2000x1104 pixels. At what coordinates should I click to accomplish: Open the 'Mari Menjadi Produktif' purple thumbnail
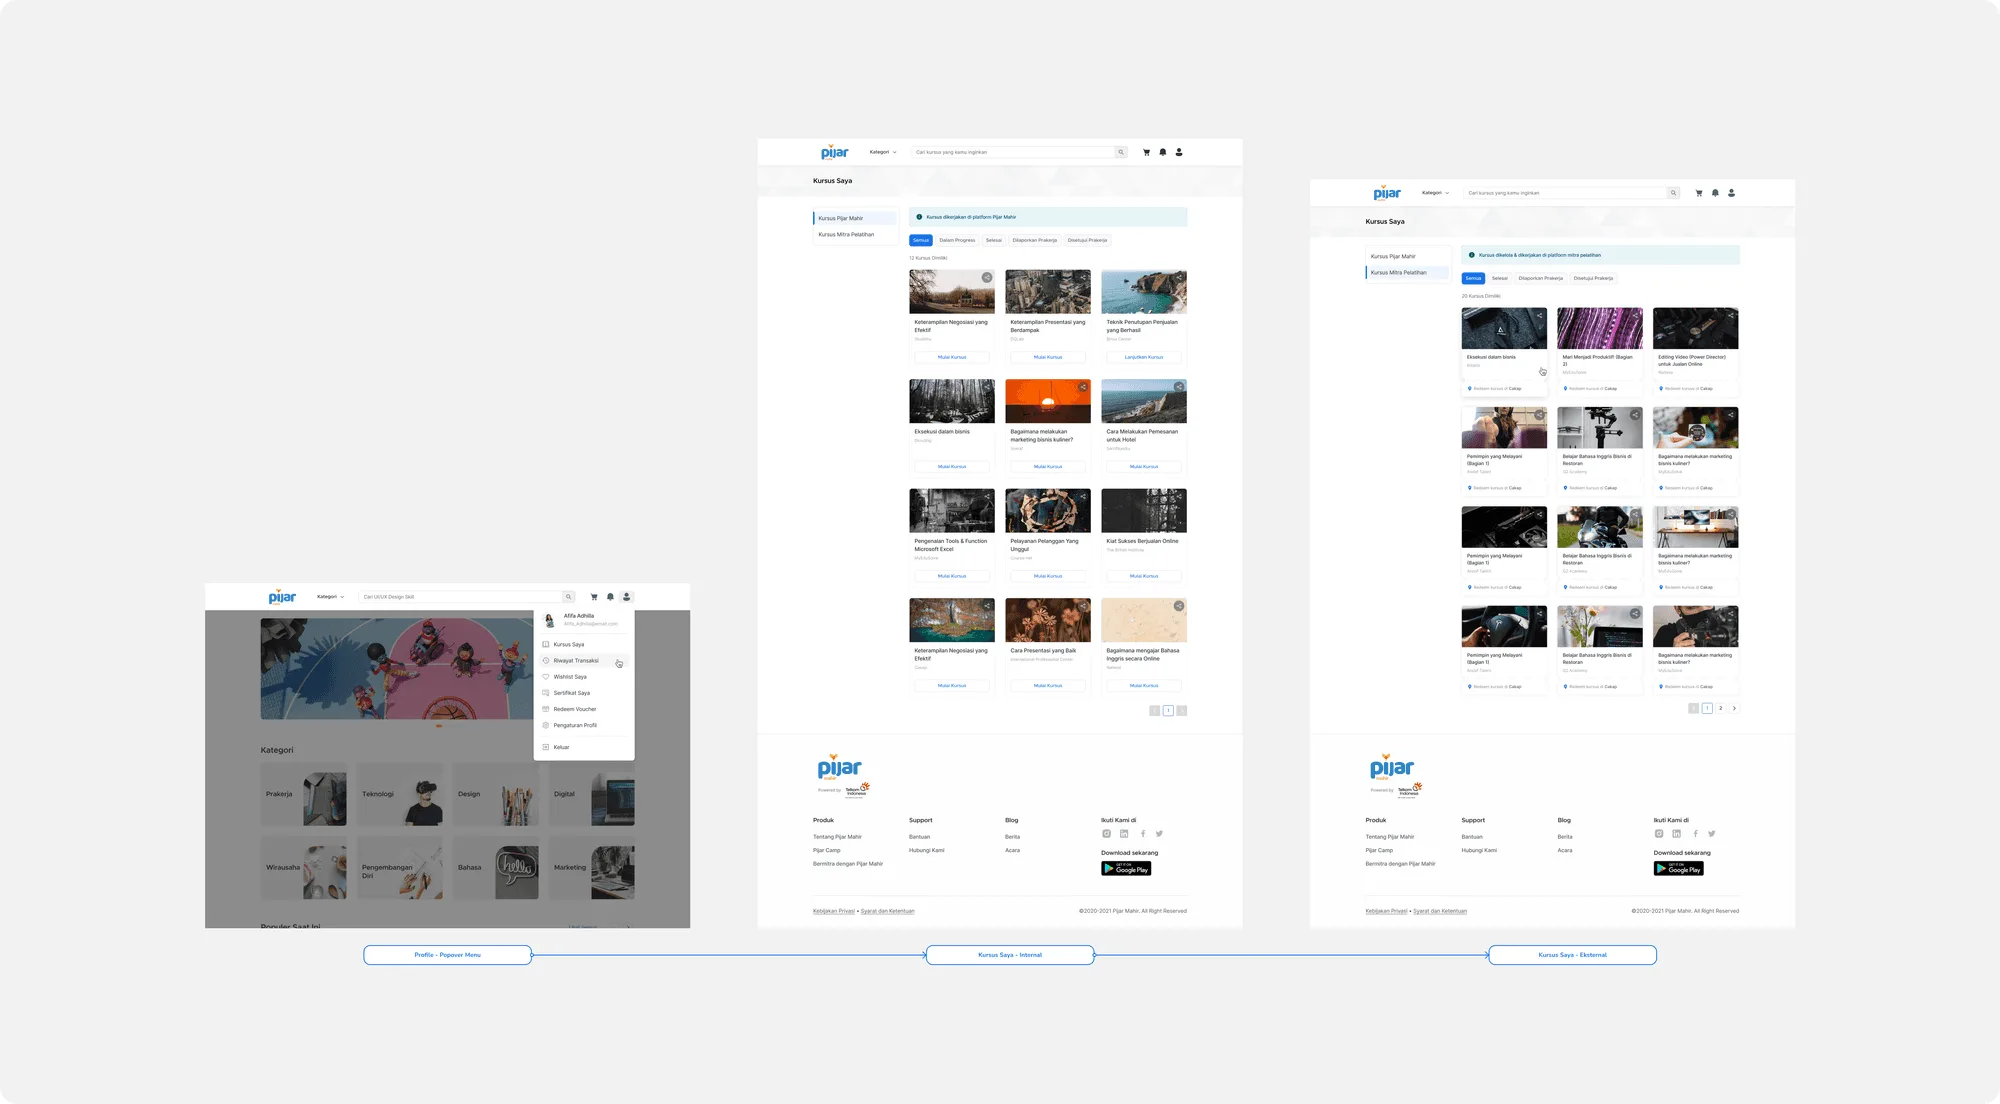coord(1600,328)
